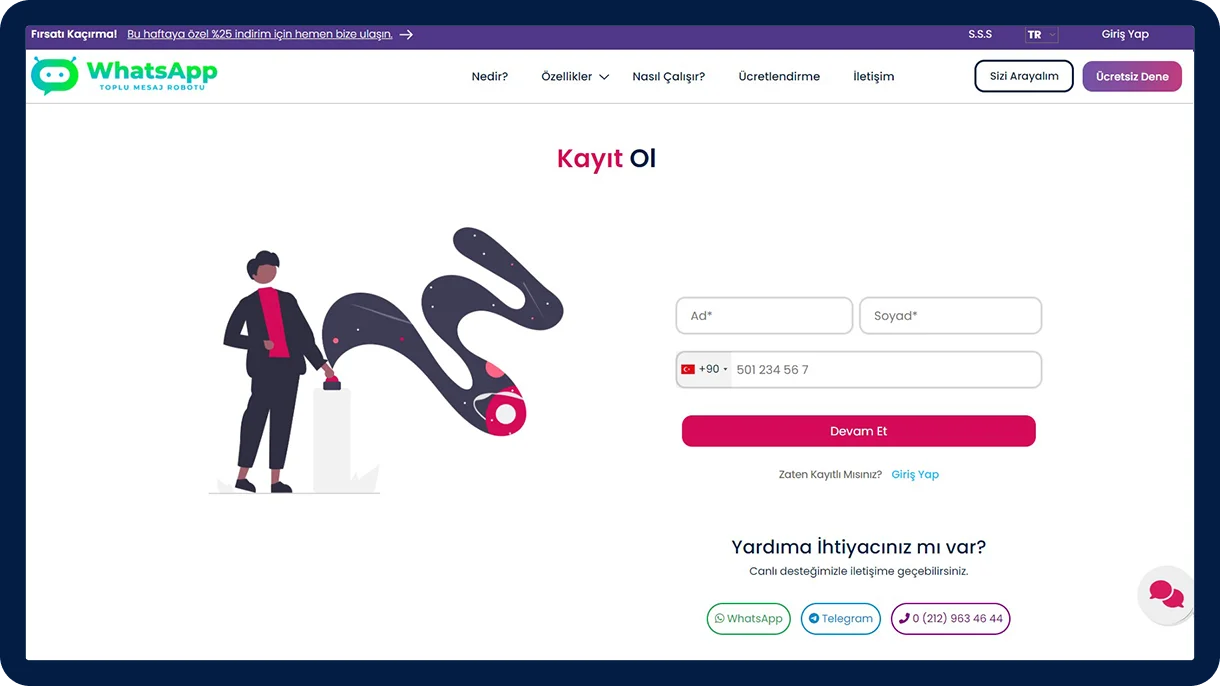Click the phone handset icon next to number
Viewport: 1220px width, 686px height.
coord(903,618)
